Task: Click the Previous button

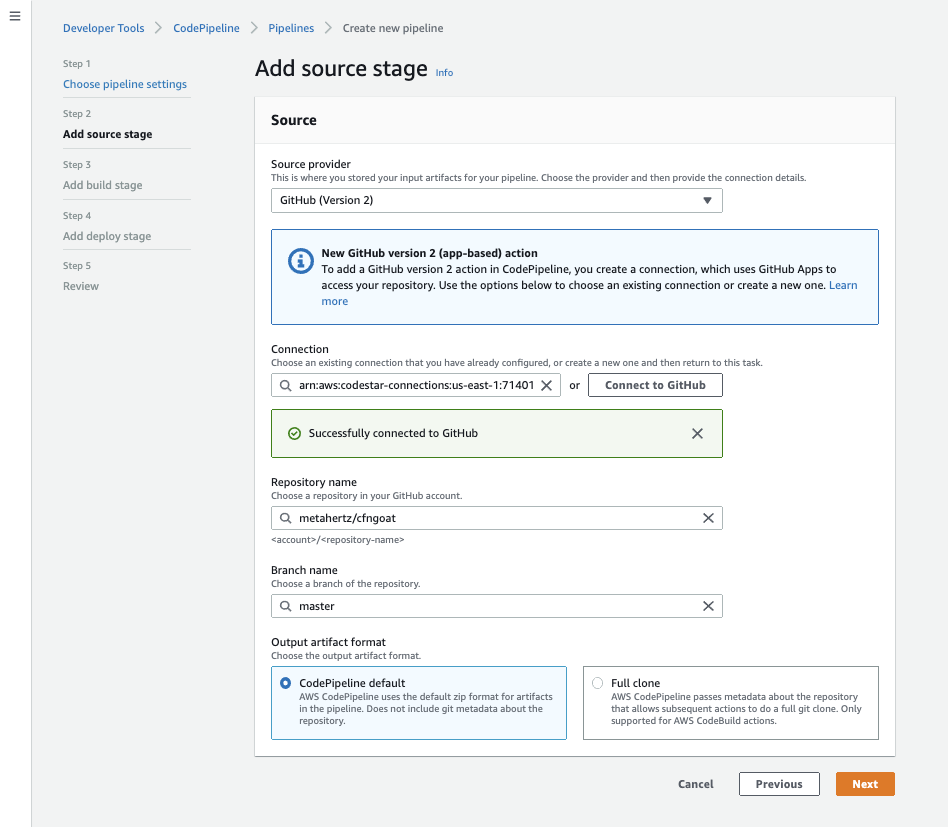Action: point(779,784)
